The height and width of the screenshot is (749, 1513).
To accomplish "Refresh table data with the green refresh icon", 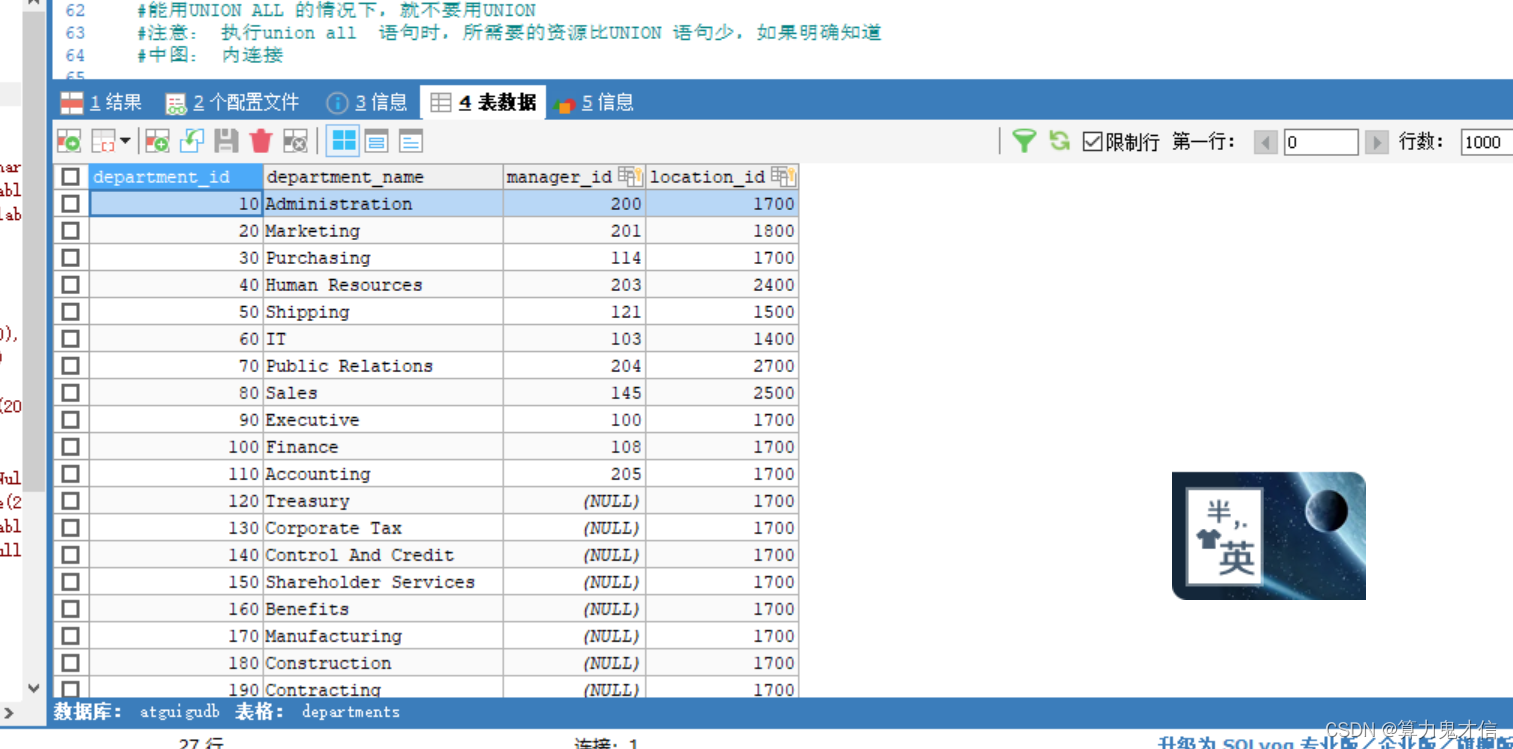I will click(x=1059, y=141).
